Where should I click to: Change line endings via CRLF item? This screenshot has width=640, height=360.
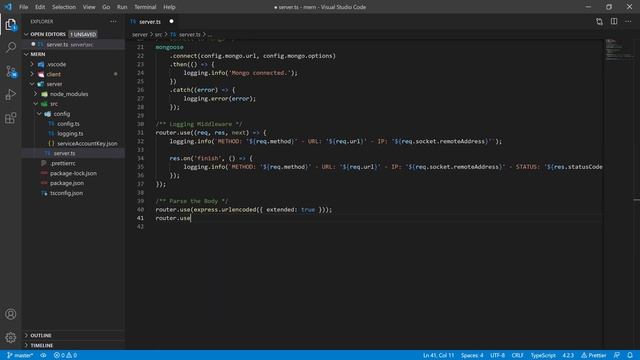[518, 355]
